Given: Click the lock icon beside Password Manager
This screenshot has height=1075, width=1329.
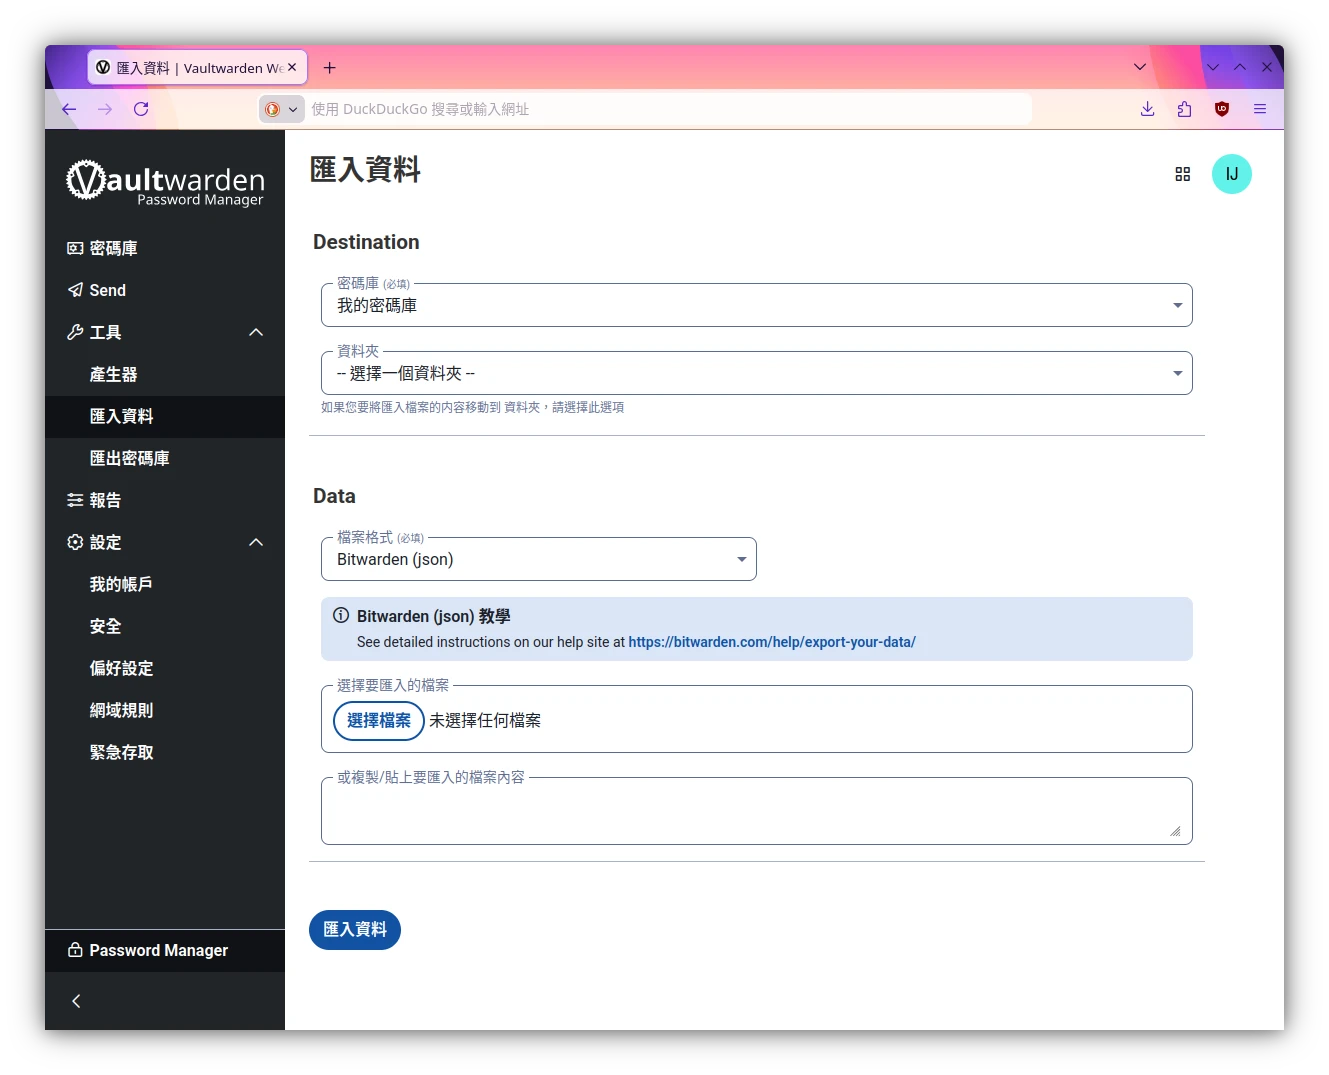Looking at the screenshot, I should coord(75,950).
